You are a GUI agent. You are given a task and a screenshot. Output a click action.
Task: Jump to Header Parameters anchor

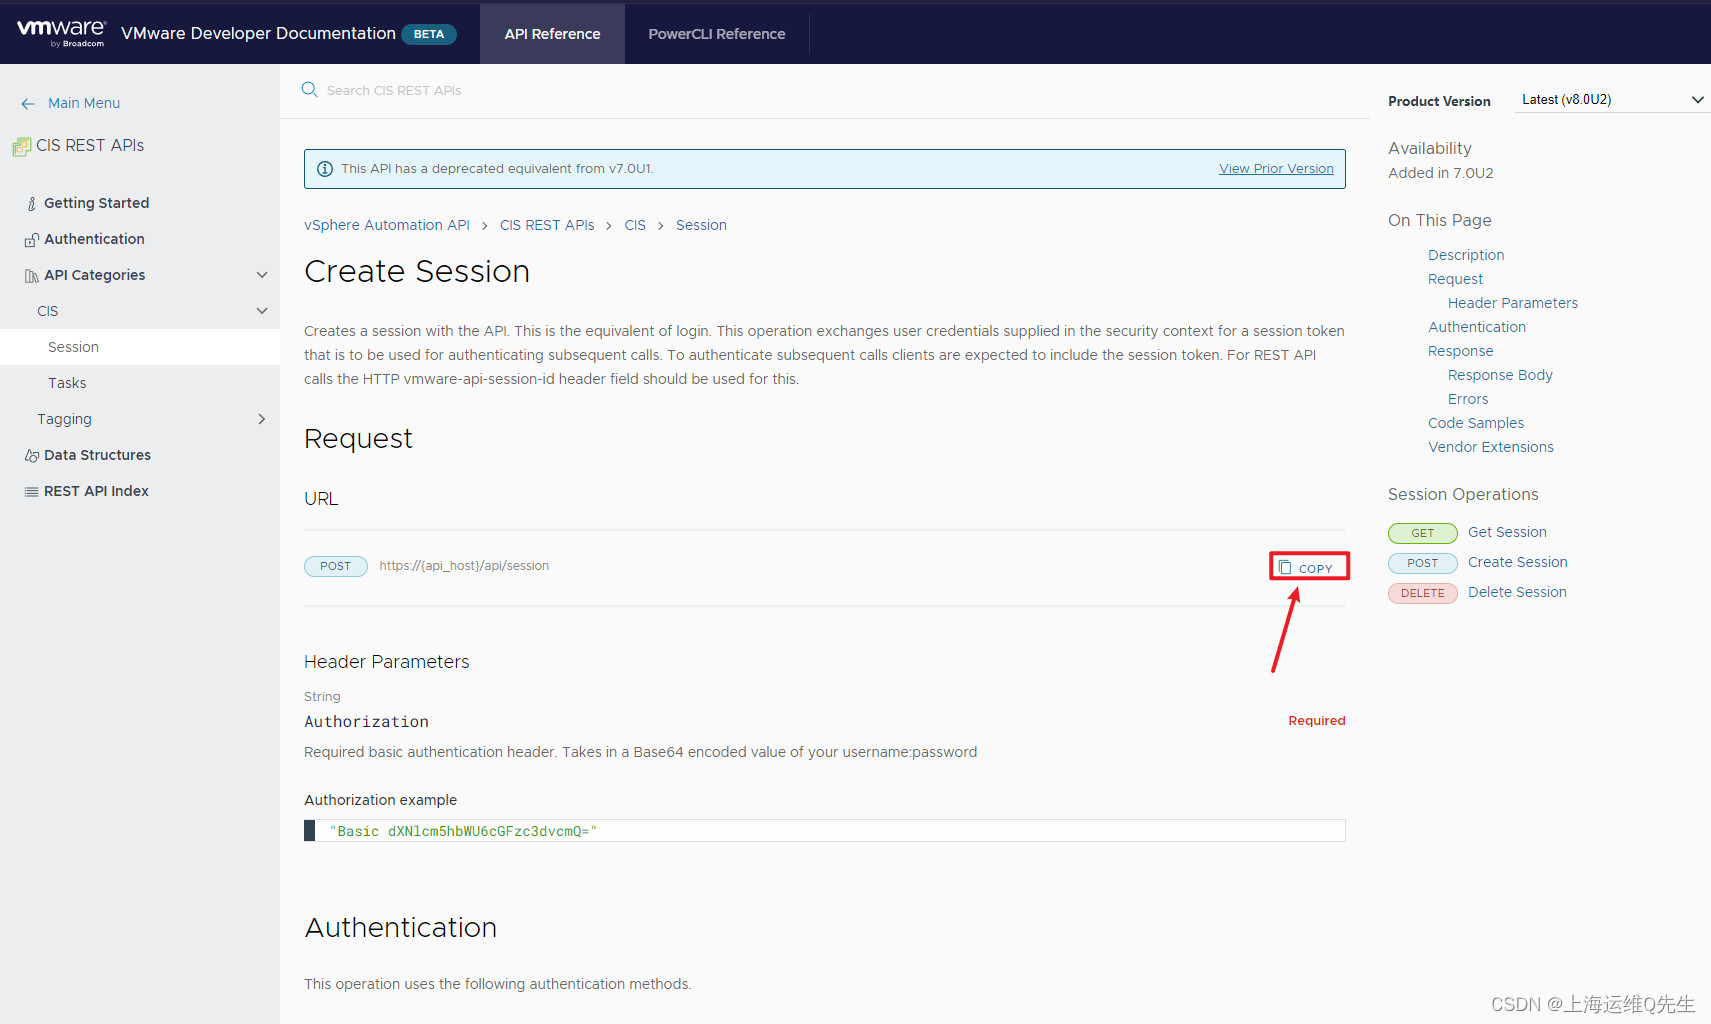(x=1513, y=303)
